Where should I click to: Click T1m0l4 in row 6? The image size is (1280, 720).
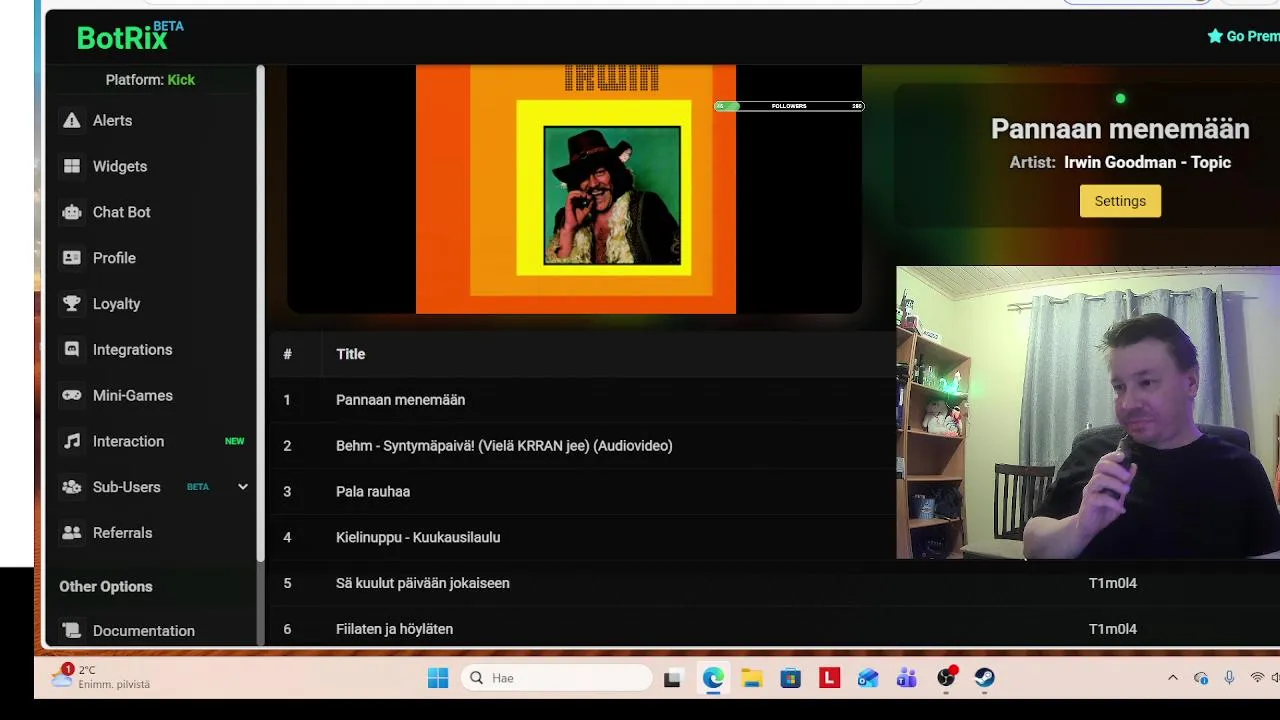1113,629
